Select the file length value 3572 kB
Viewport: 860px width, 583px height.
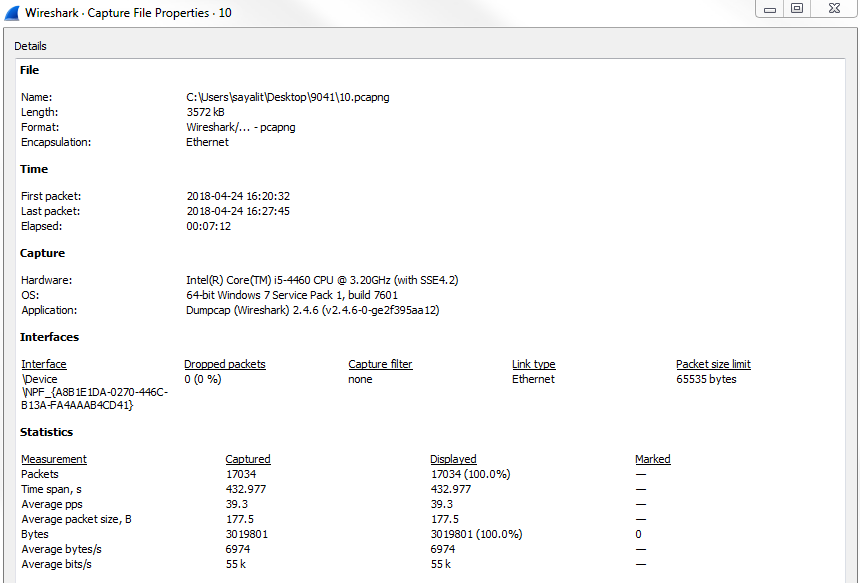[x=205, y=112]
